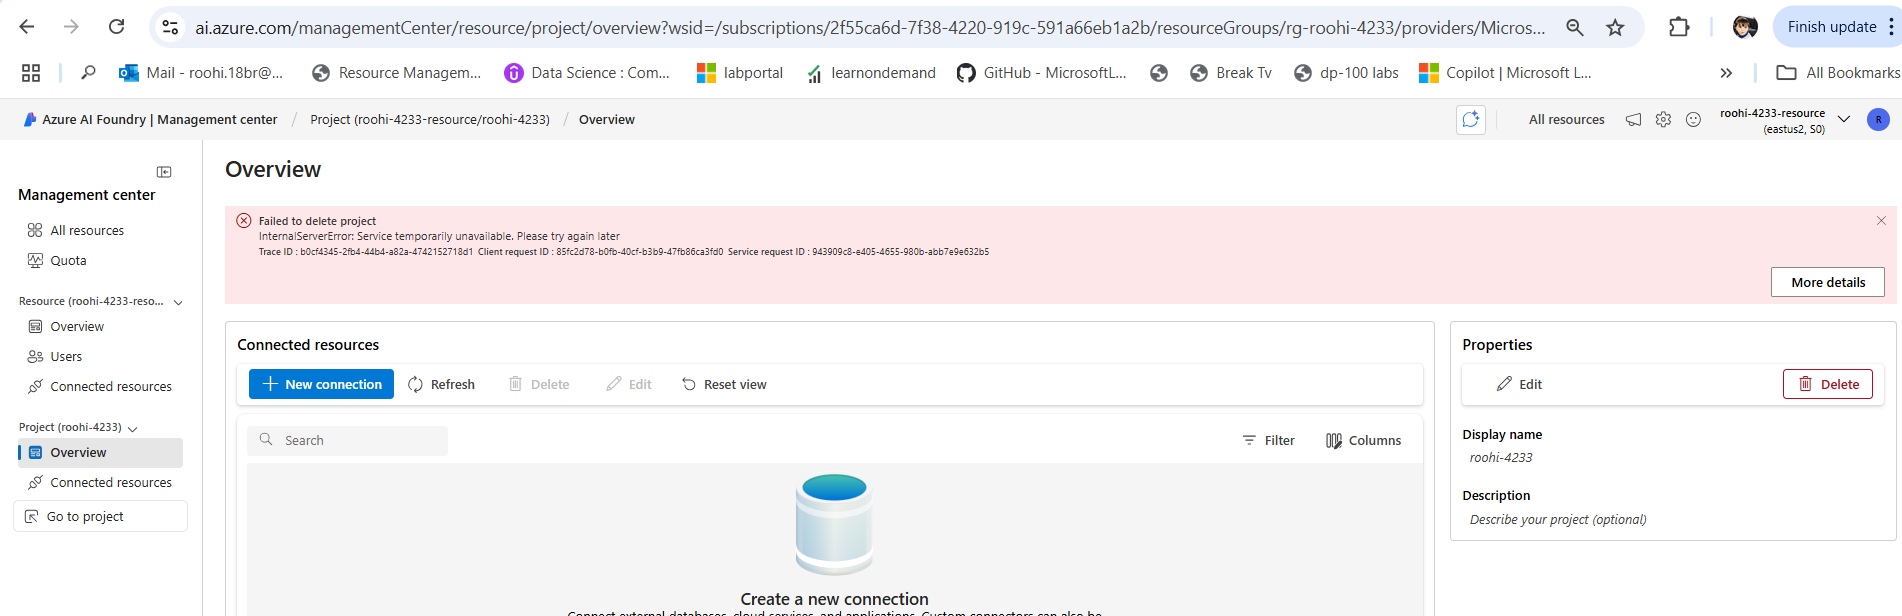This screenshot has height=616, width=1902.
Task: Open resource Connected resources in sidebar
Action: click(111, 386)
